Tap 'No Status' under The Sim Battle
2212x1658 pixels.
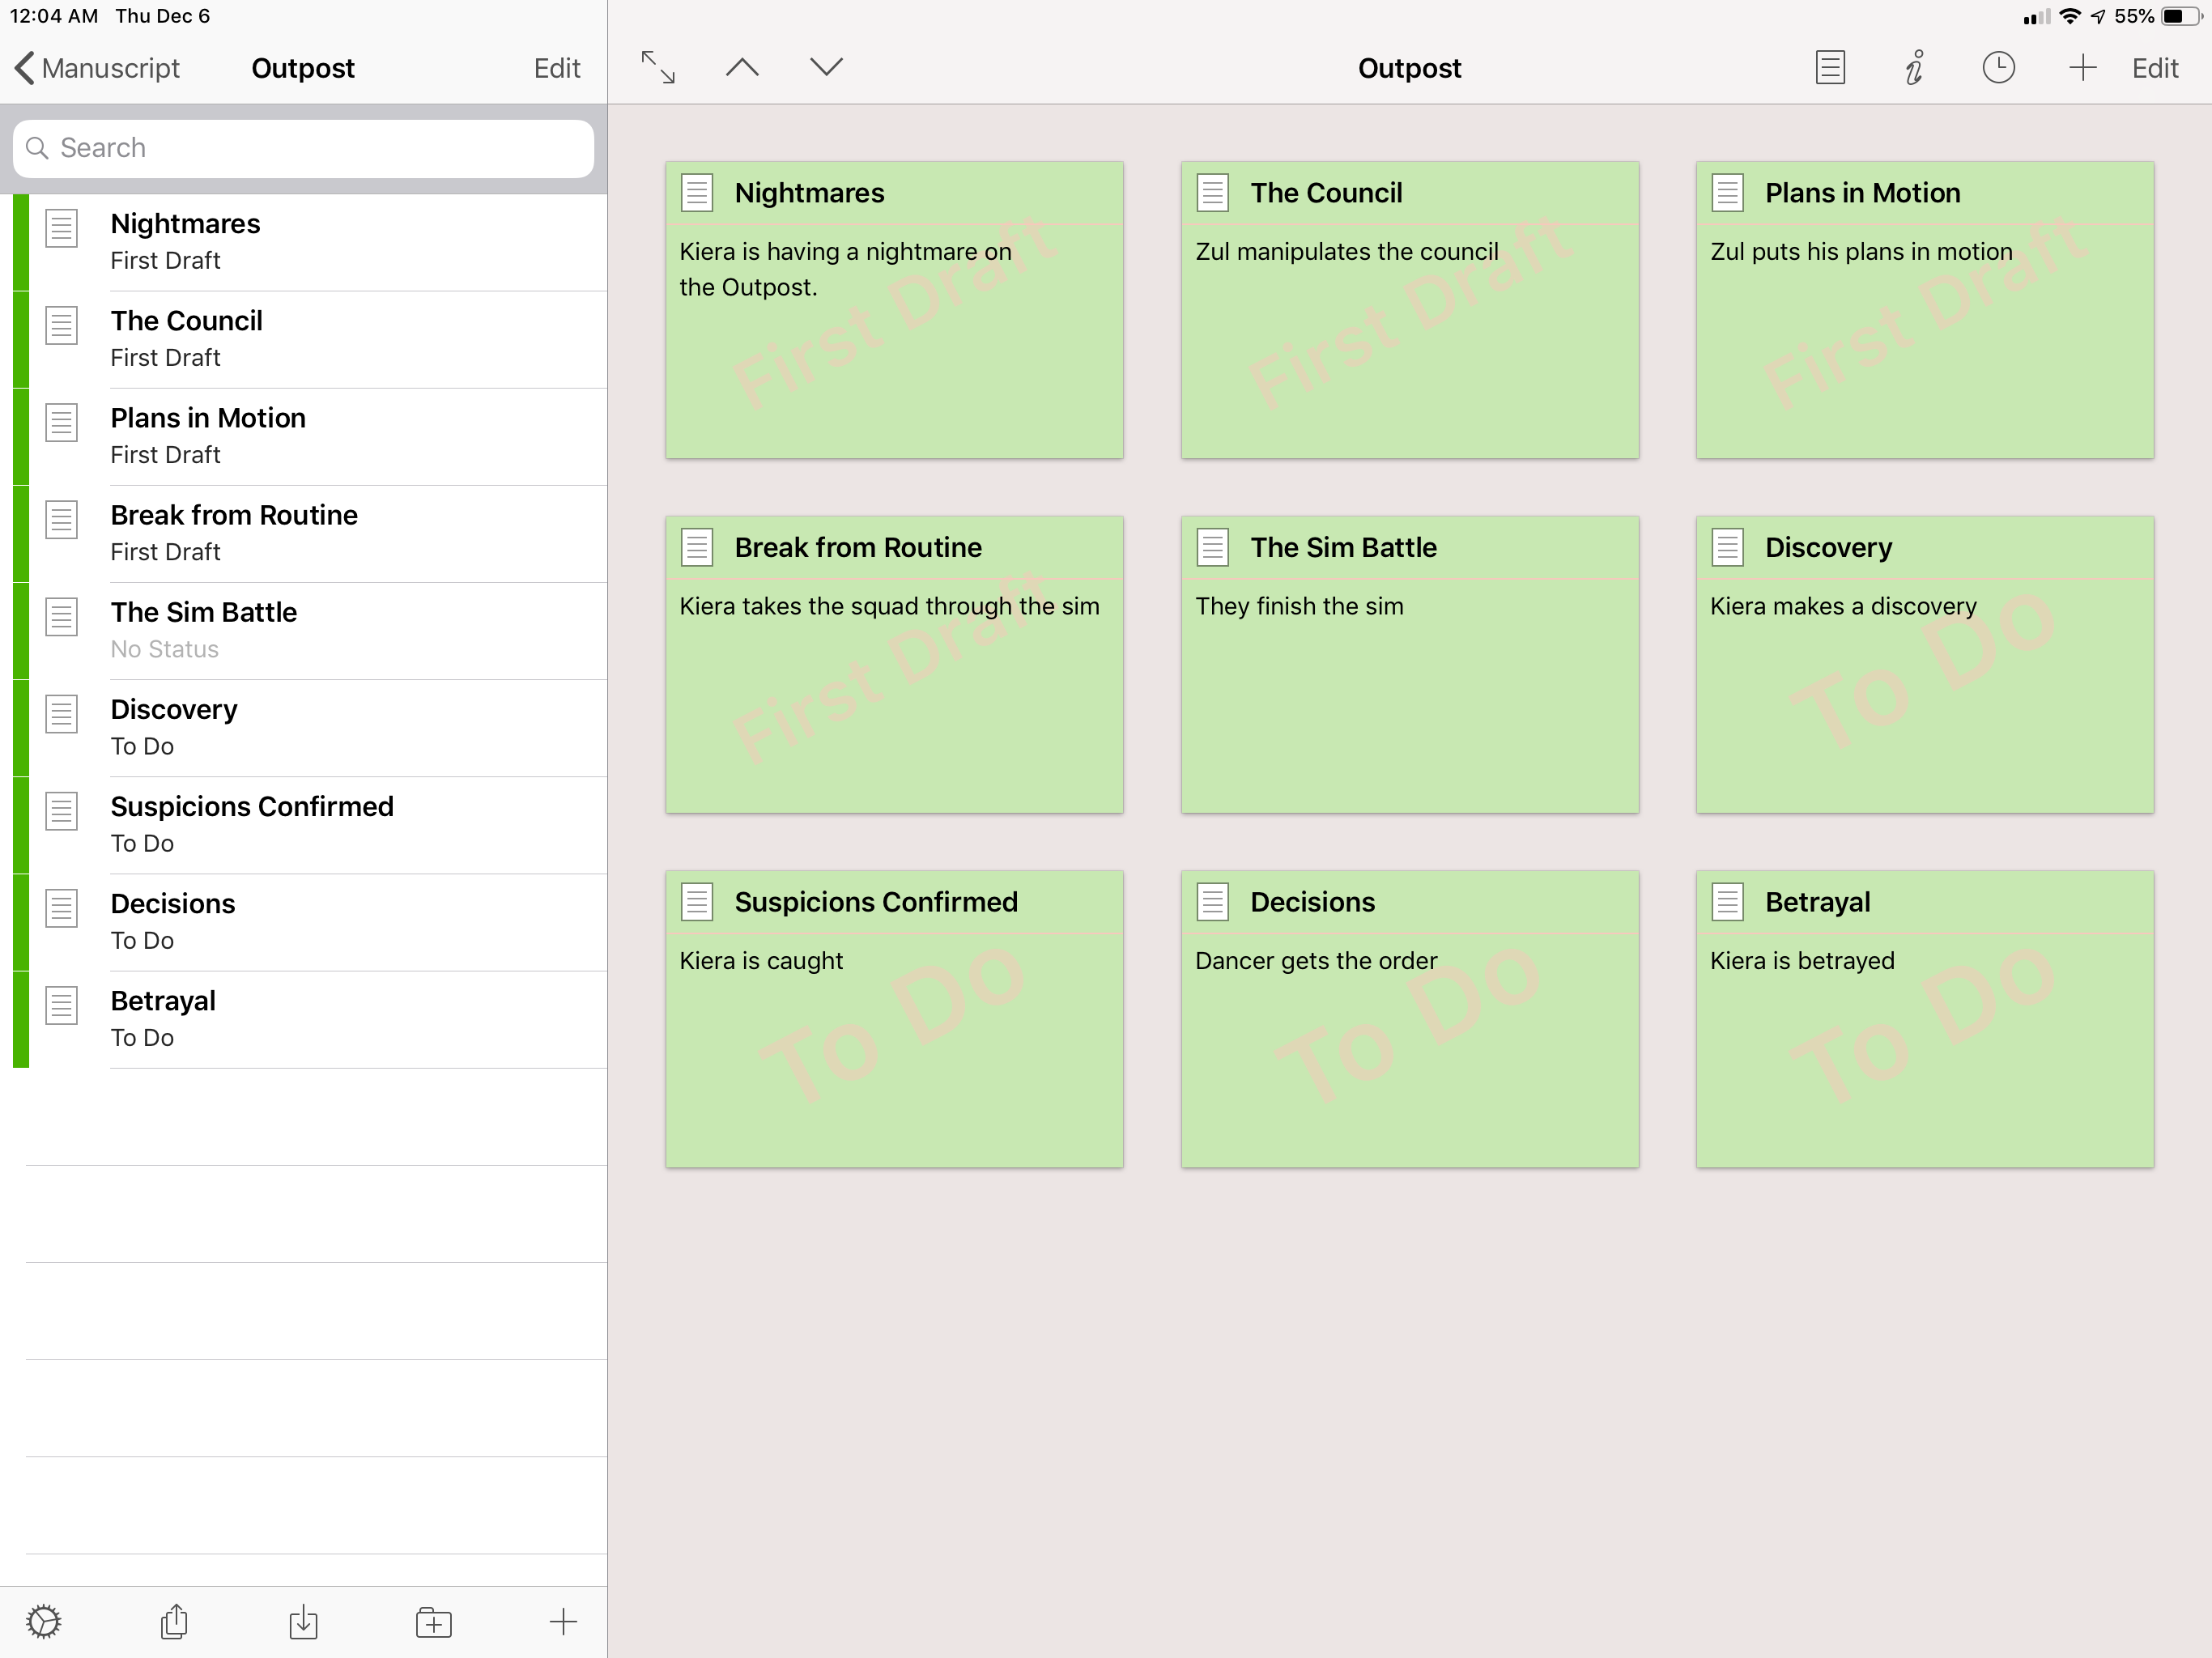coord(164,649)
